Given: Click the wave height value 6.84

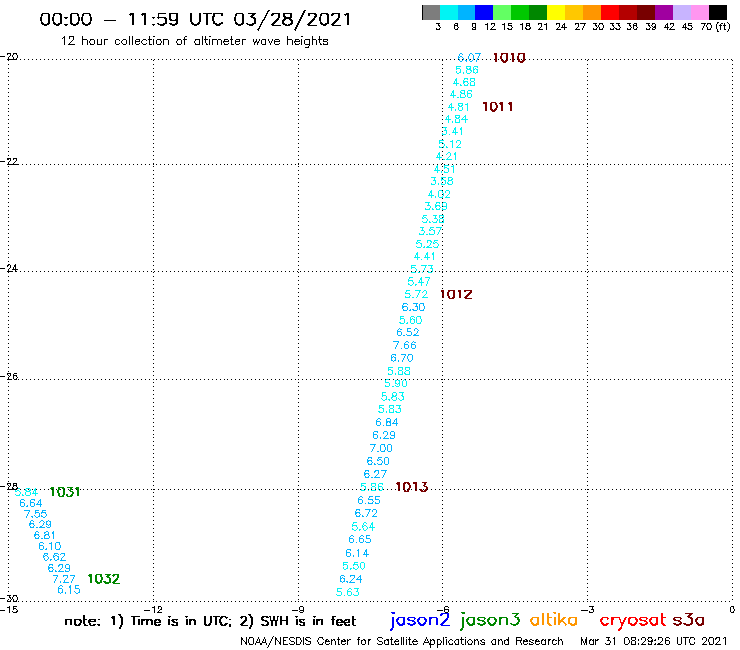Looking at the screenshot, I should click(387, 422).
